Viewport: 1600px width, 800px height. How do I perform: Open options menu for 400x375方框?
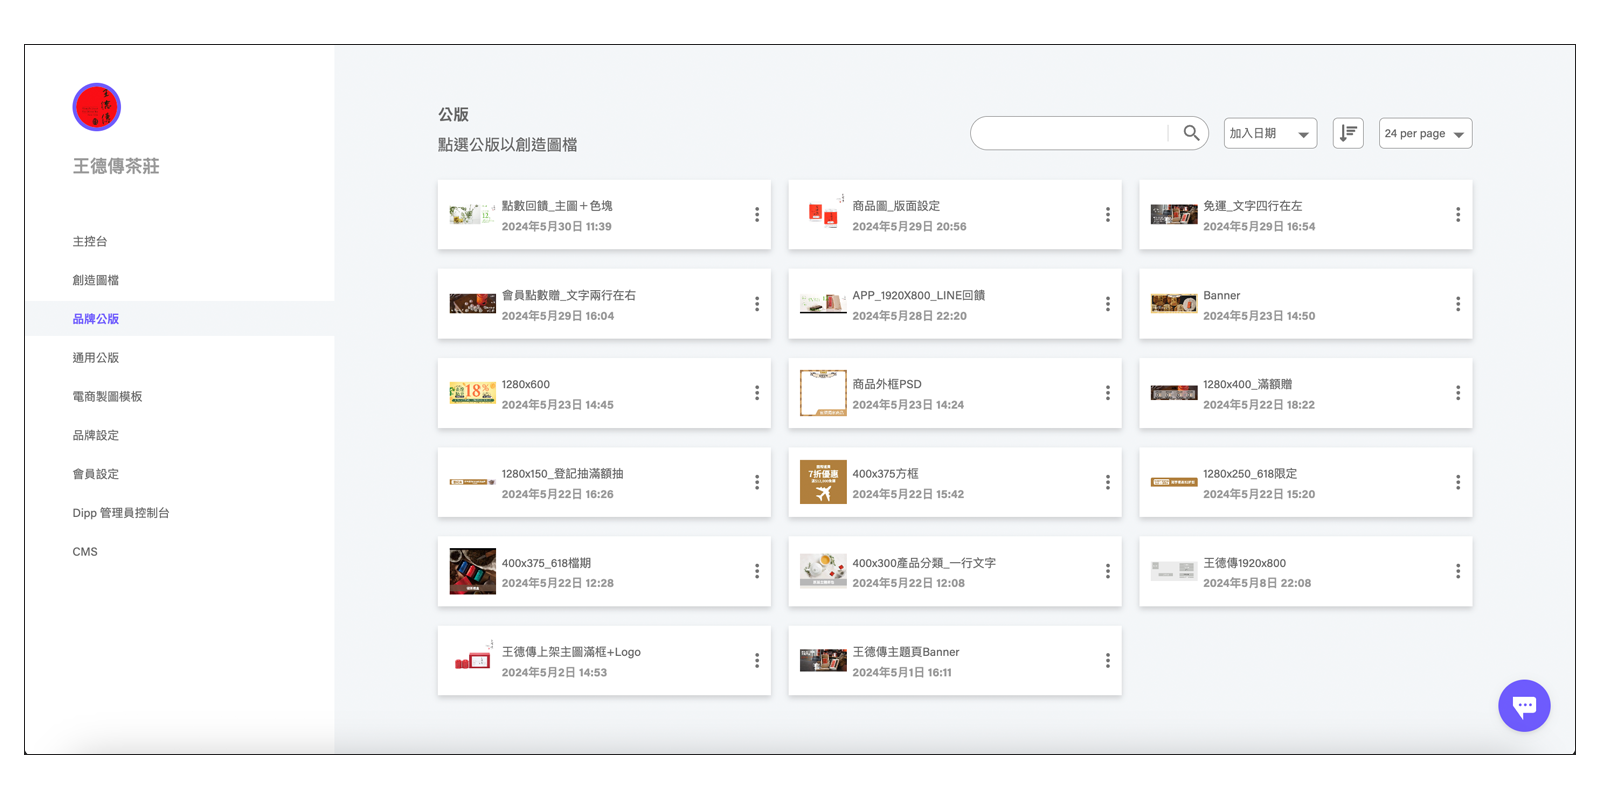coord(1107,482)
